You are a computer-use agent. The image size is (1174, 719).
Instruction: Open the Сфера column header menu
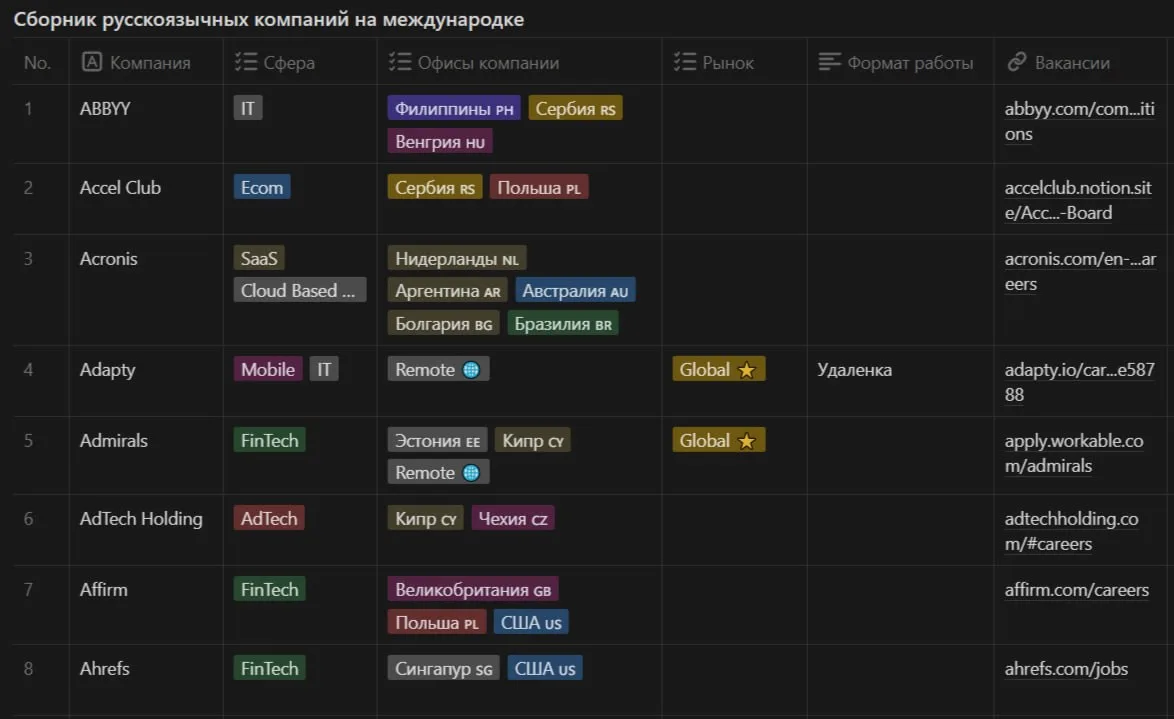click(x=289, y=63)
